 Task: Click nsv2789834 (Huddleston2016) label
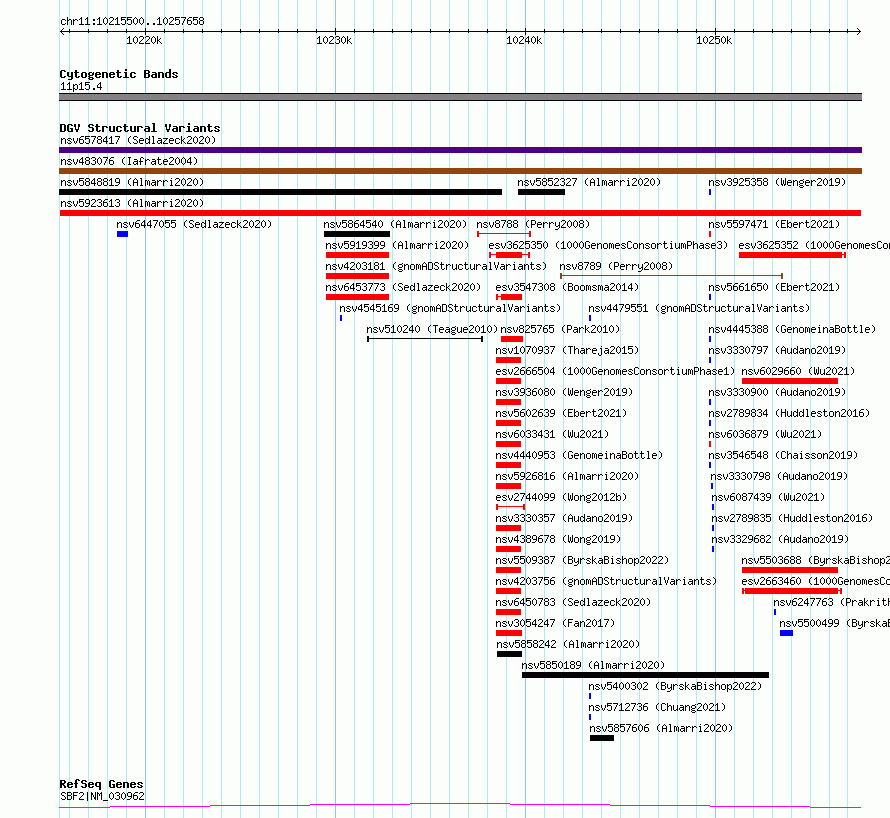(x=789, y=413)
